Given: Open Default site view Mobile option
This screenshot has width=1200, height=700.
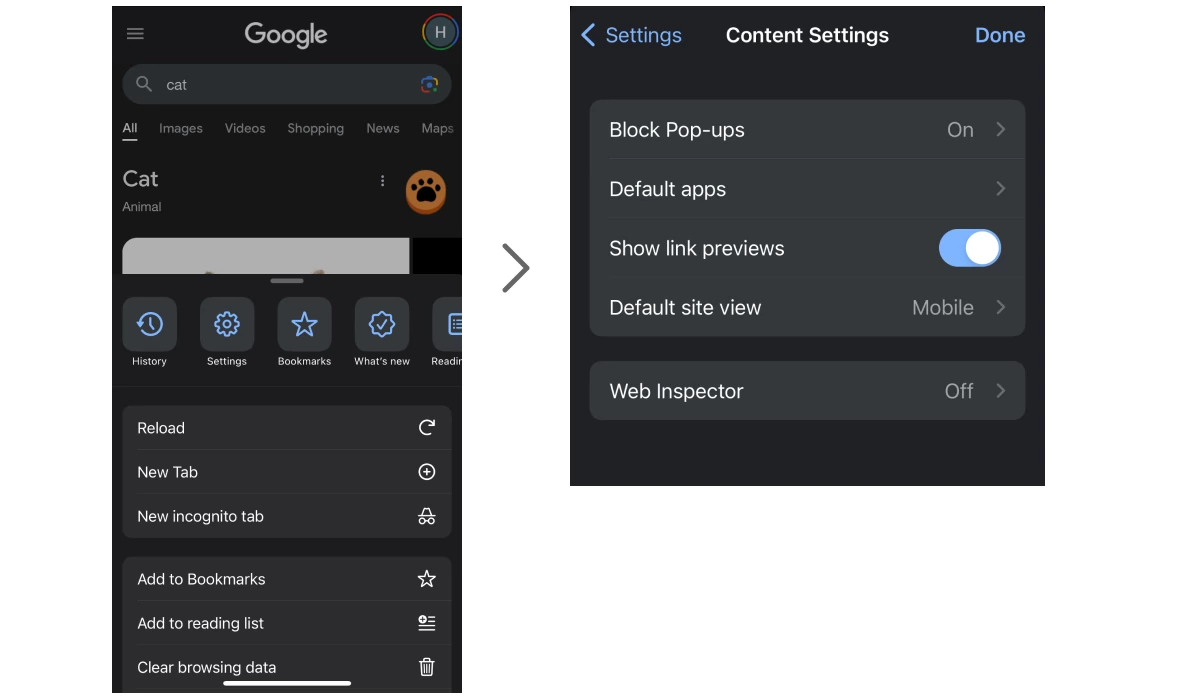Looking at the screenshot, I should pyautogui.click(x=807, y=307).
